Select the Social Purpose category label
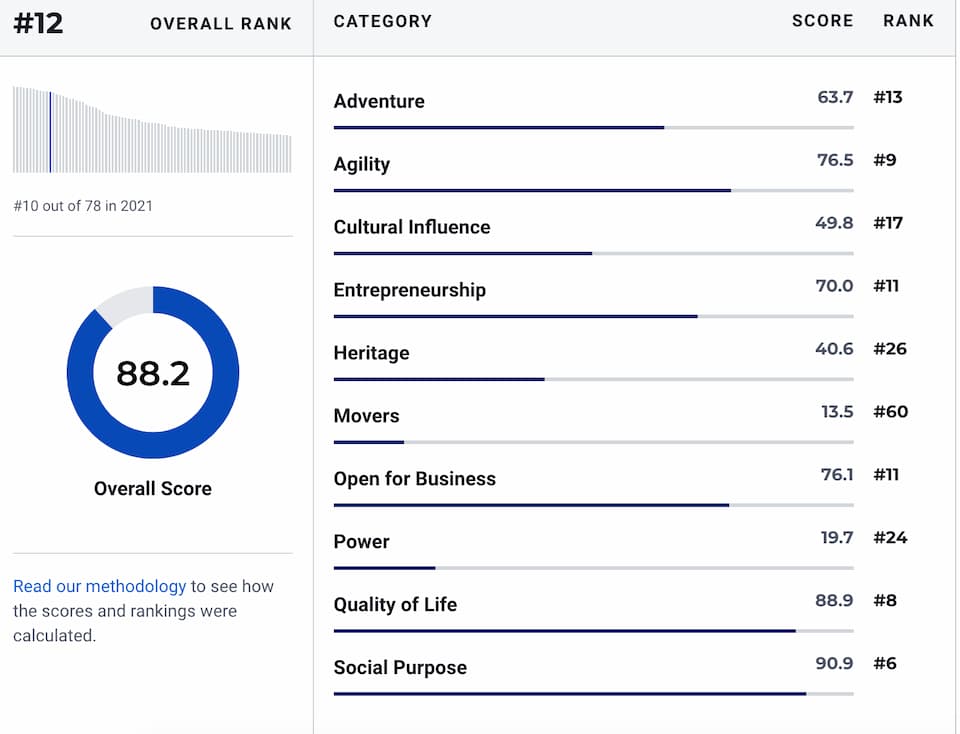The height and width of the screenshot is (734, 960). point(400,668)
